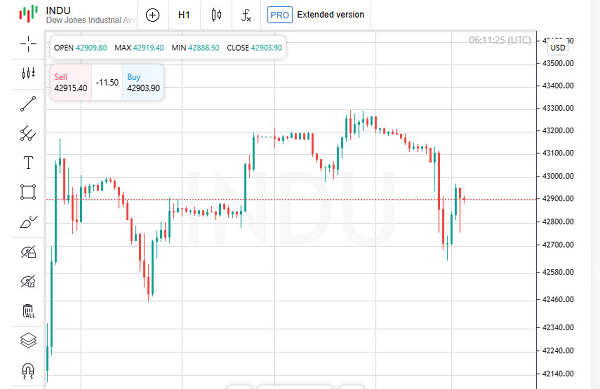Click the INDU candlestick logo icon

point(29,14)
